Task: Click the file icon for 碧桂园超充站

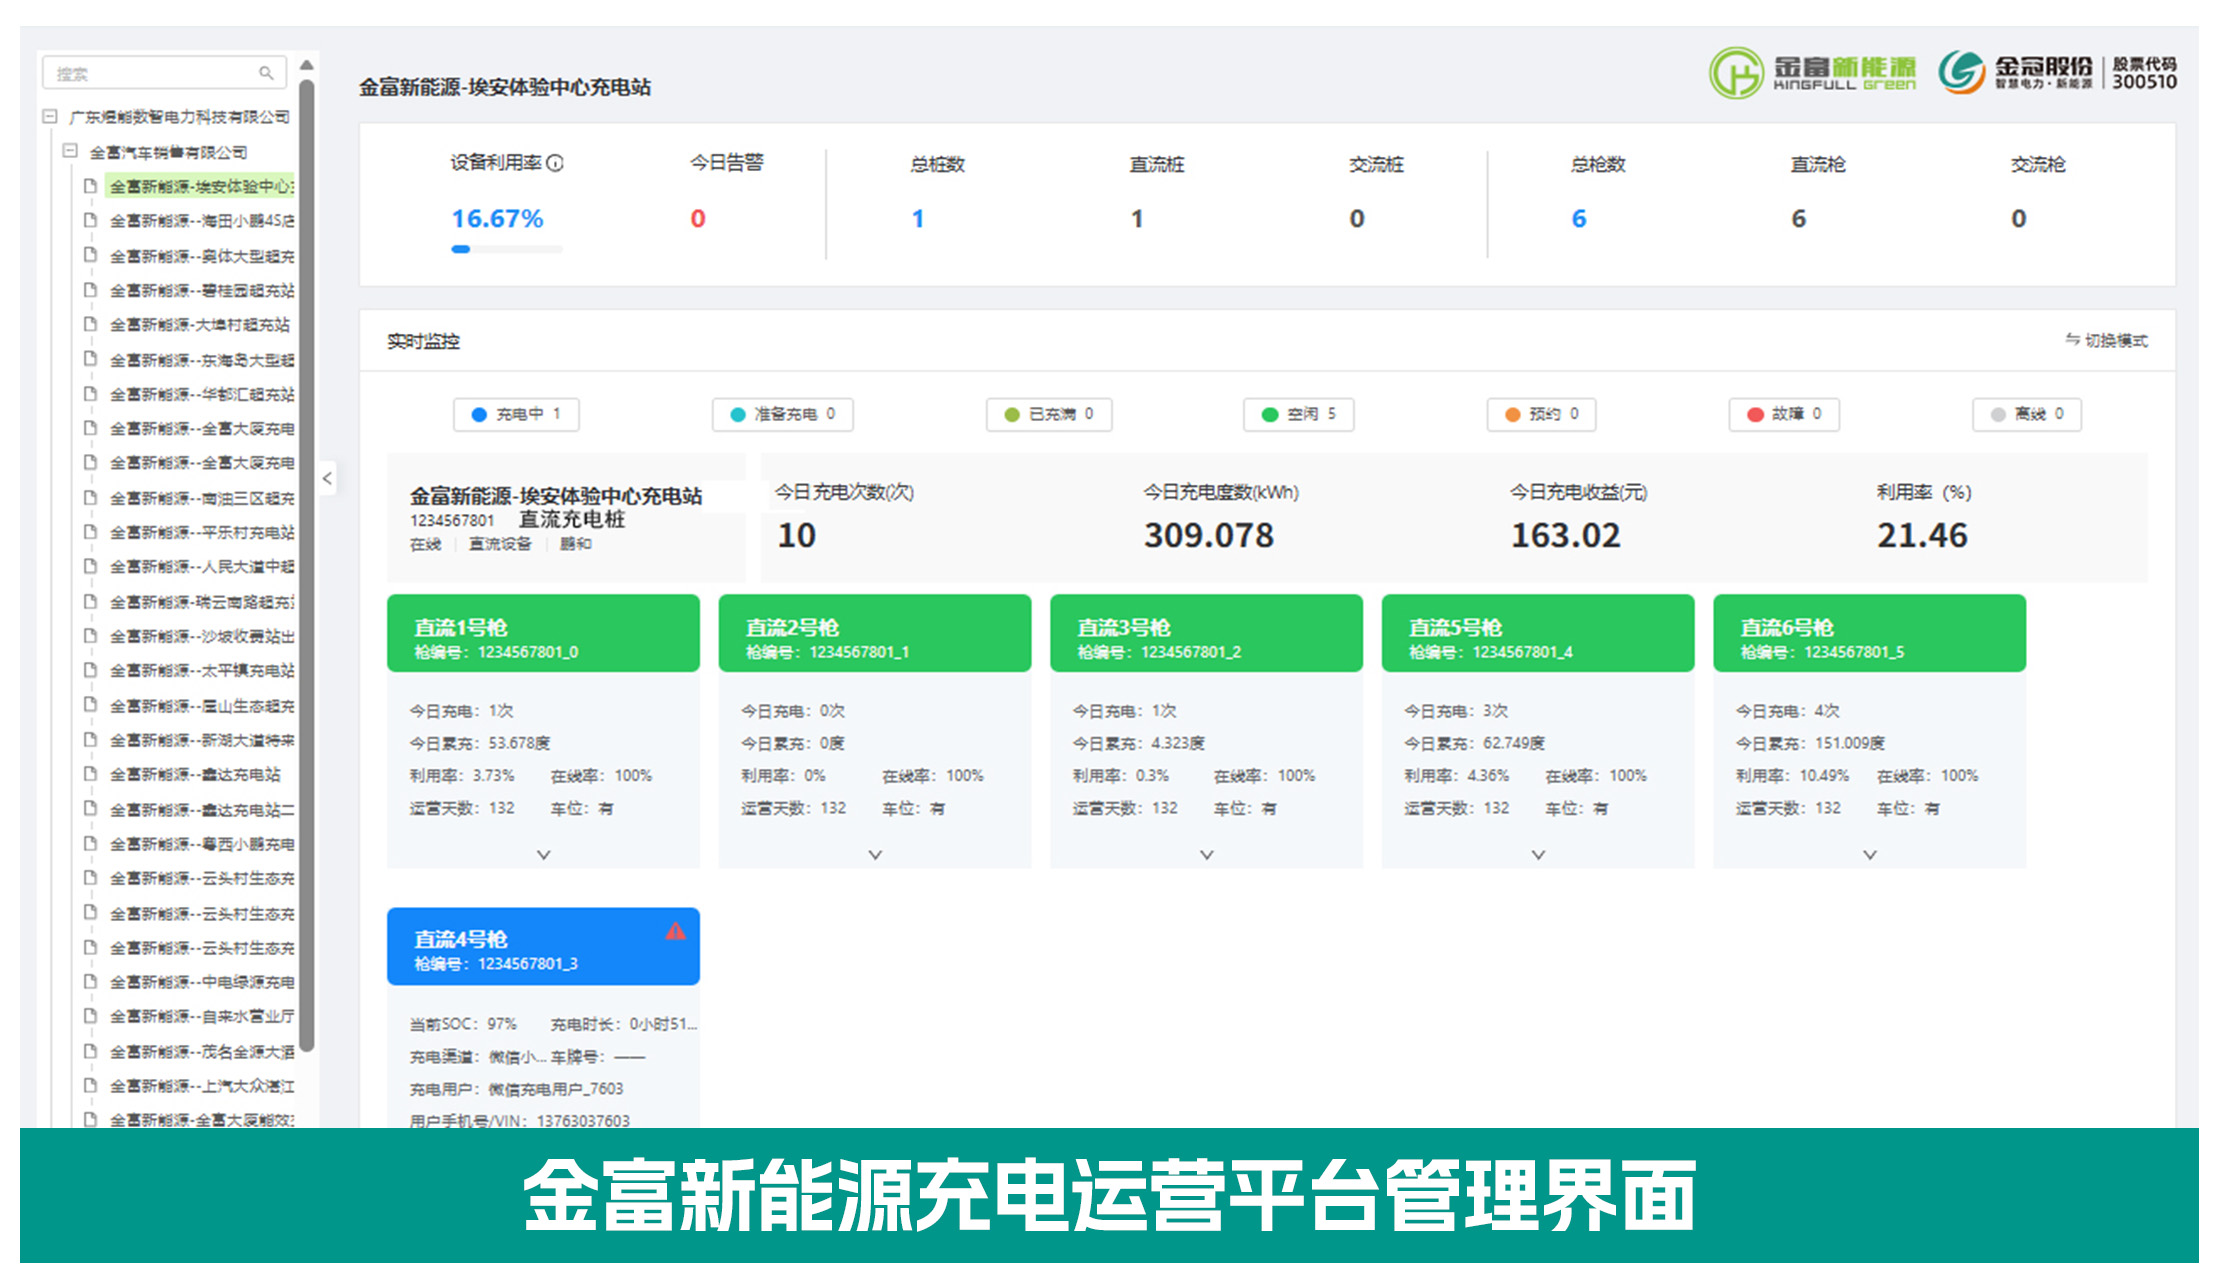Action: tap(90, 290)
